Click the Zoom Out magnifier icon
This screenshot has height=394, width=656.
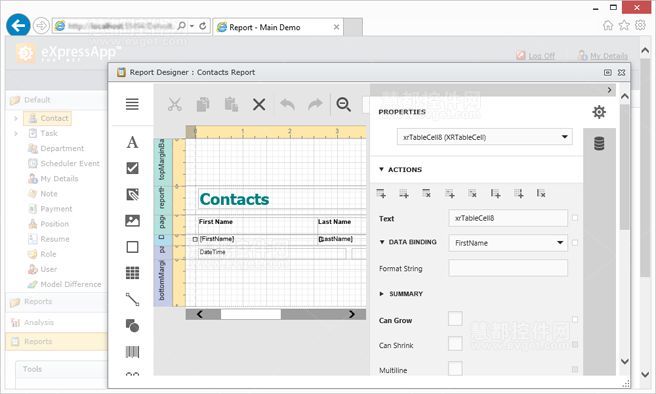pyautogui.click(x=343, y=104)
